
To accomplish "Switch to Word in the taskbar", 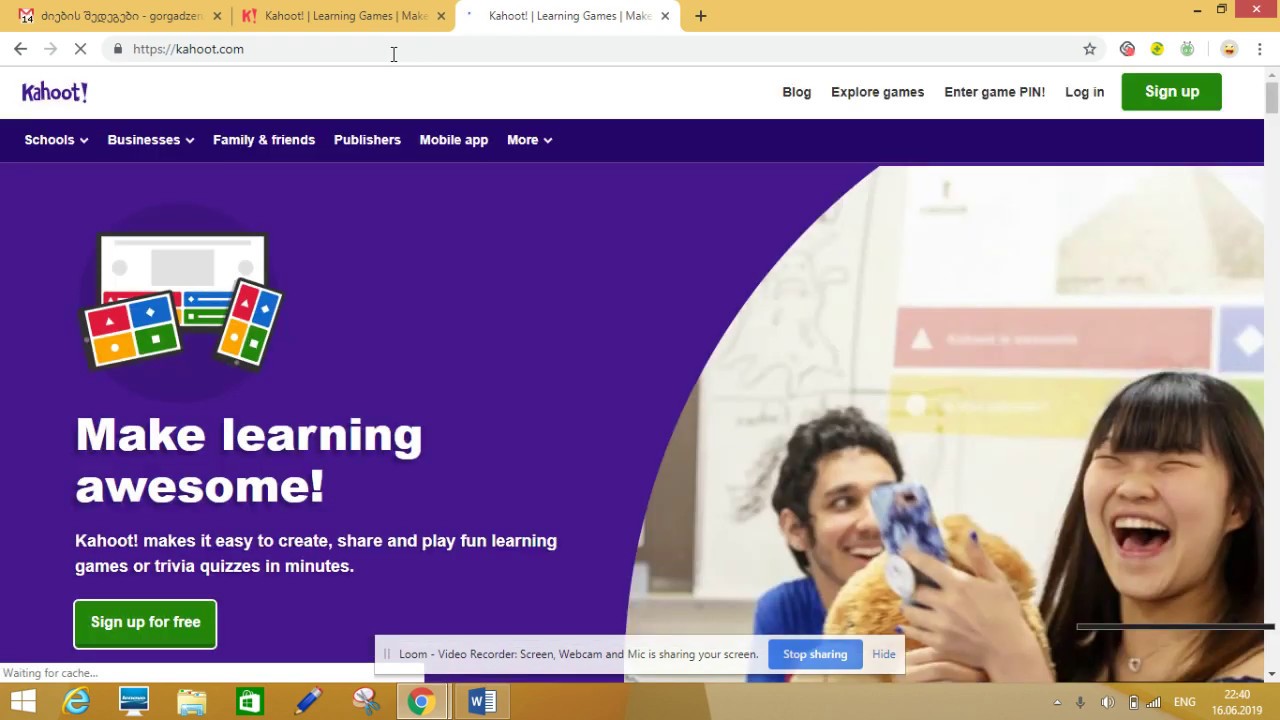I will 481,702.
